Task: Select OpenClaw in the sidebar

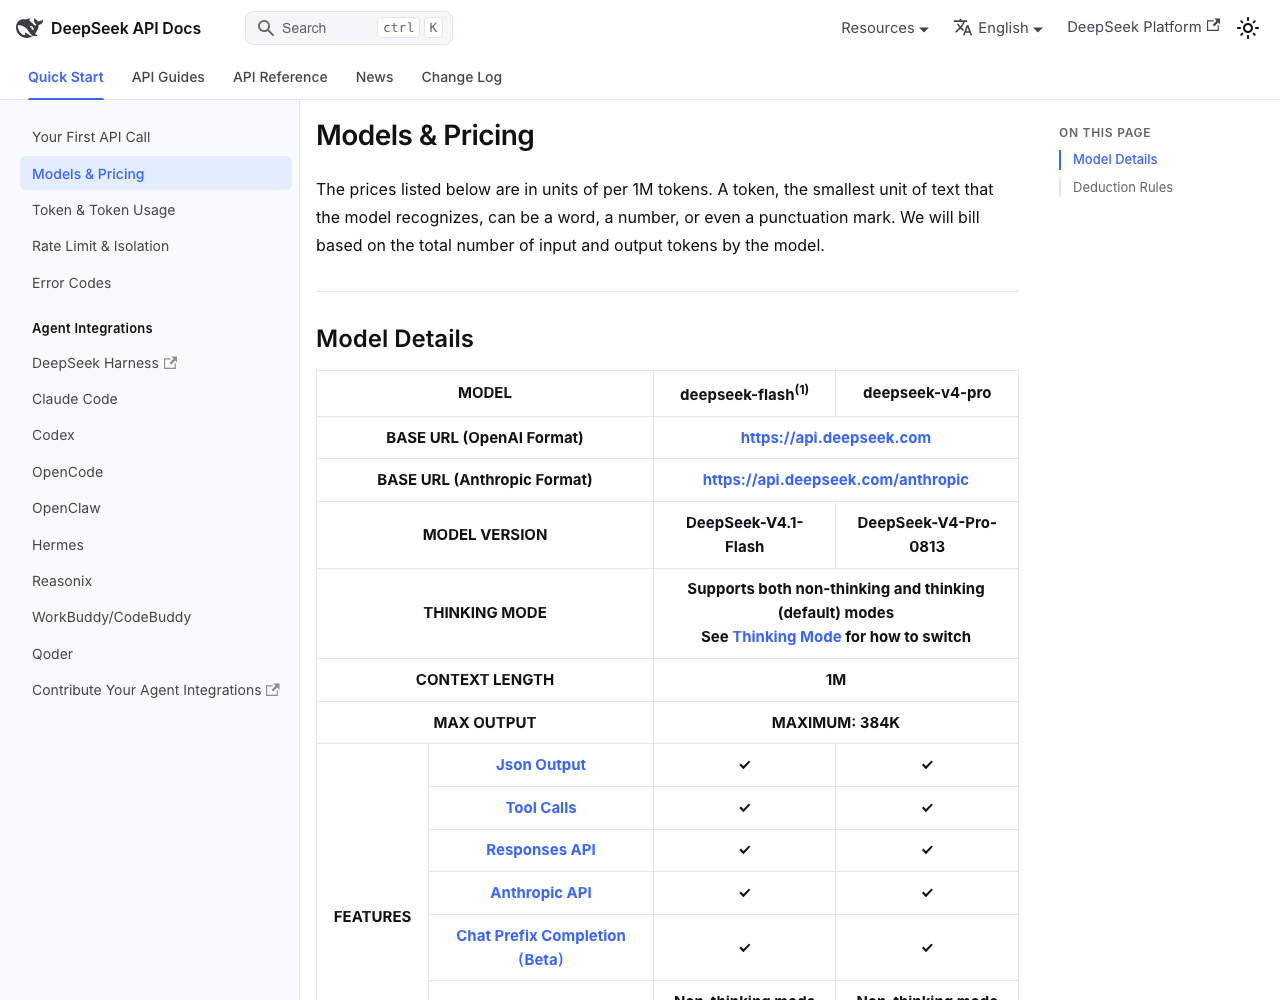Action: (x=156, y=508)
